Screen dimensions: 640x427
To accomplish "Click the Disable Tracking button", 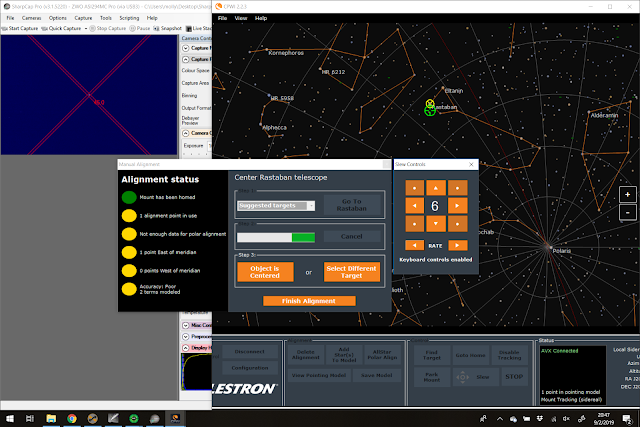I will coord(509,355).
